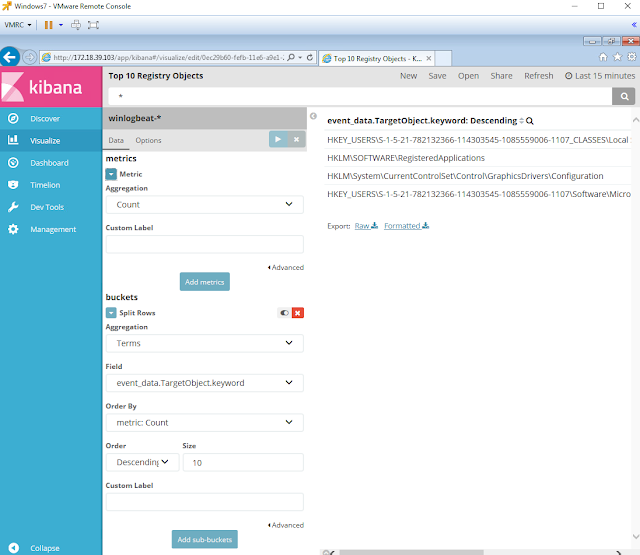Click New in the top menu

pos(408,76)
